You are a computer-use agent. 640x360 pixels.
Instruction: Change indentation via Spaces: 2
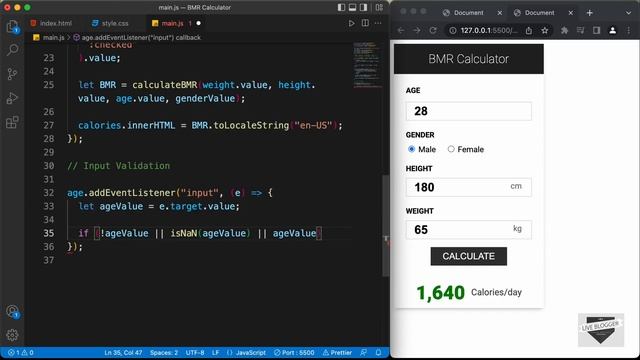click(x=164, y=353)
